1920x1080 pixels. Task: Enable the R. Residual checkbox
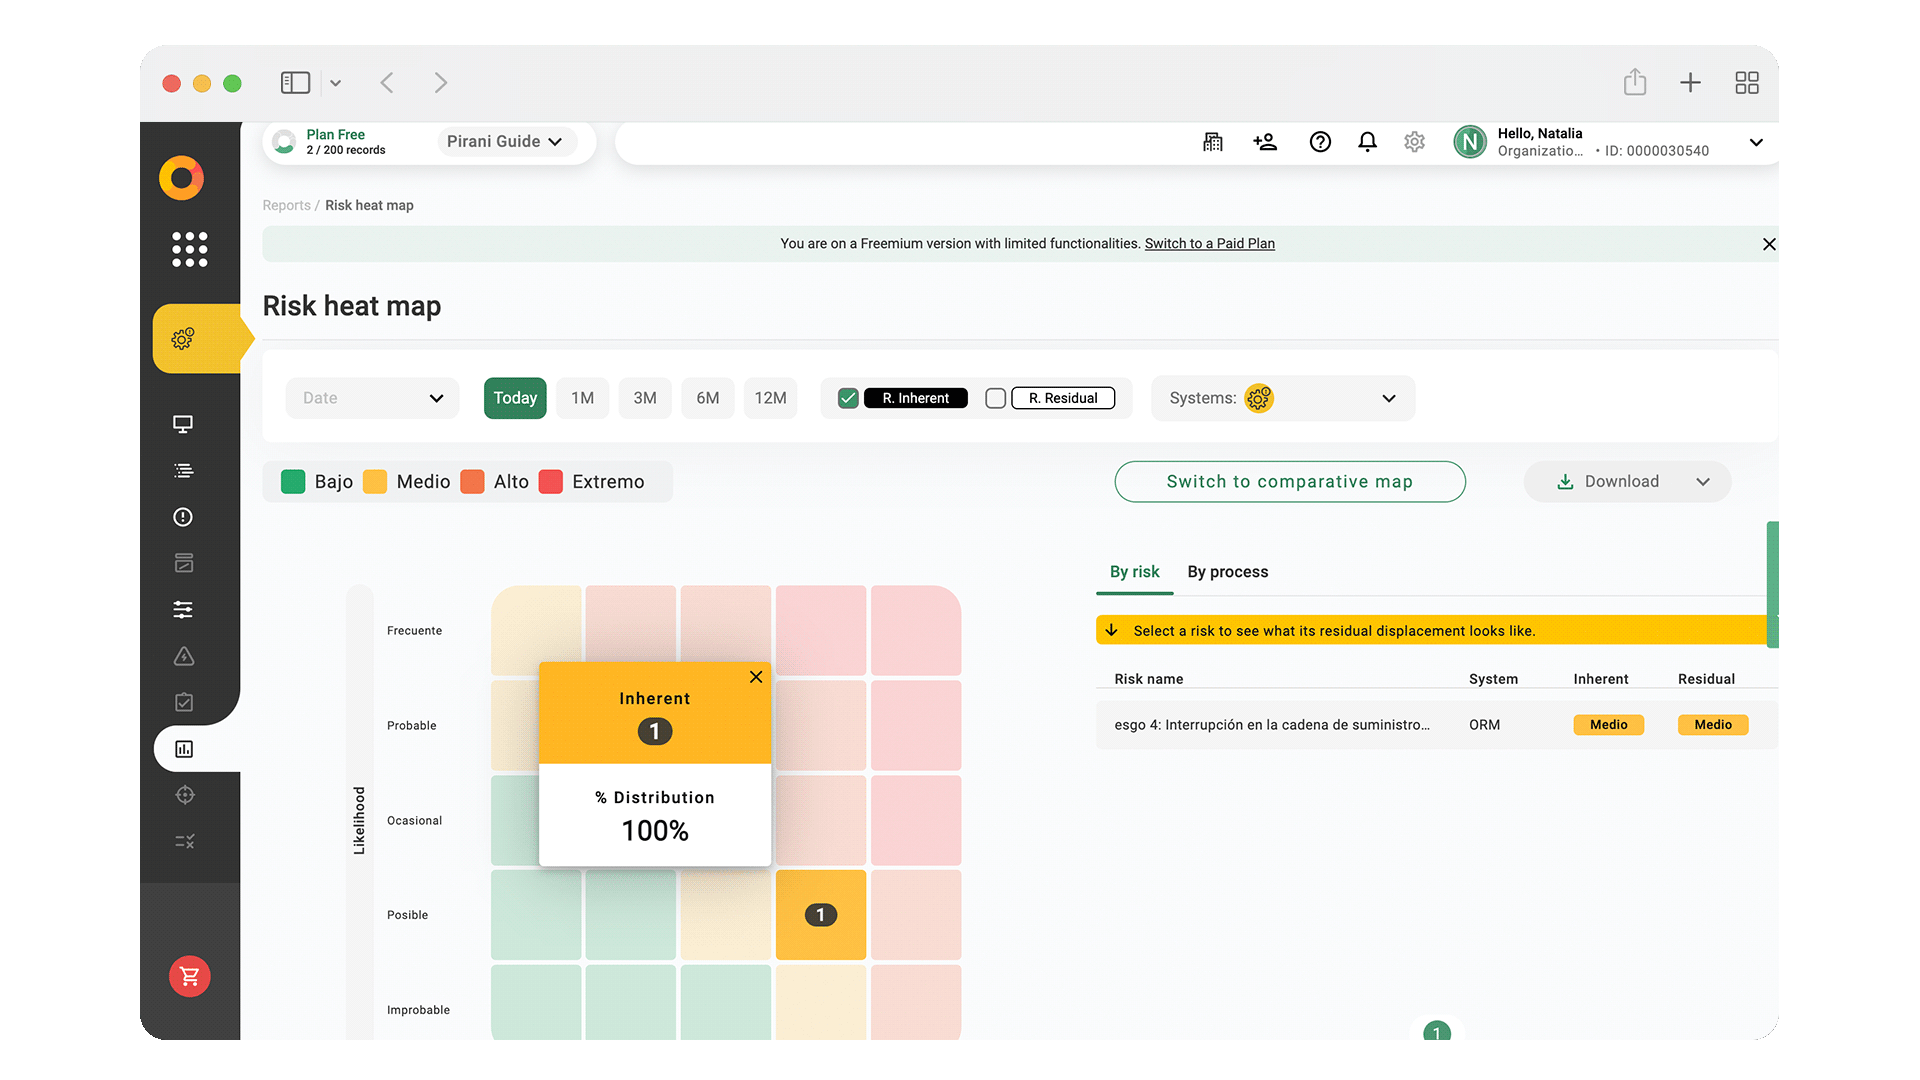[995, 398]
